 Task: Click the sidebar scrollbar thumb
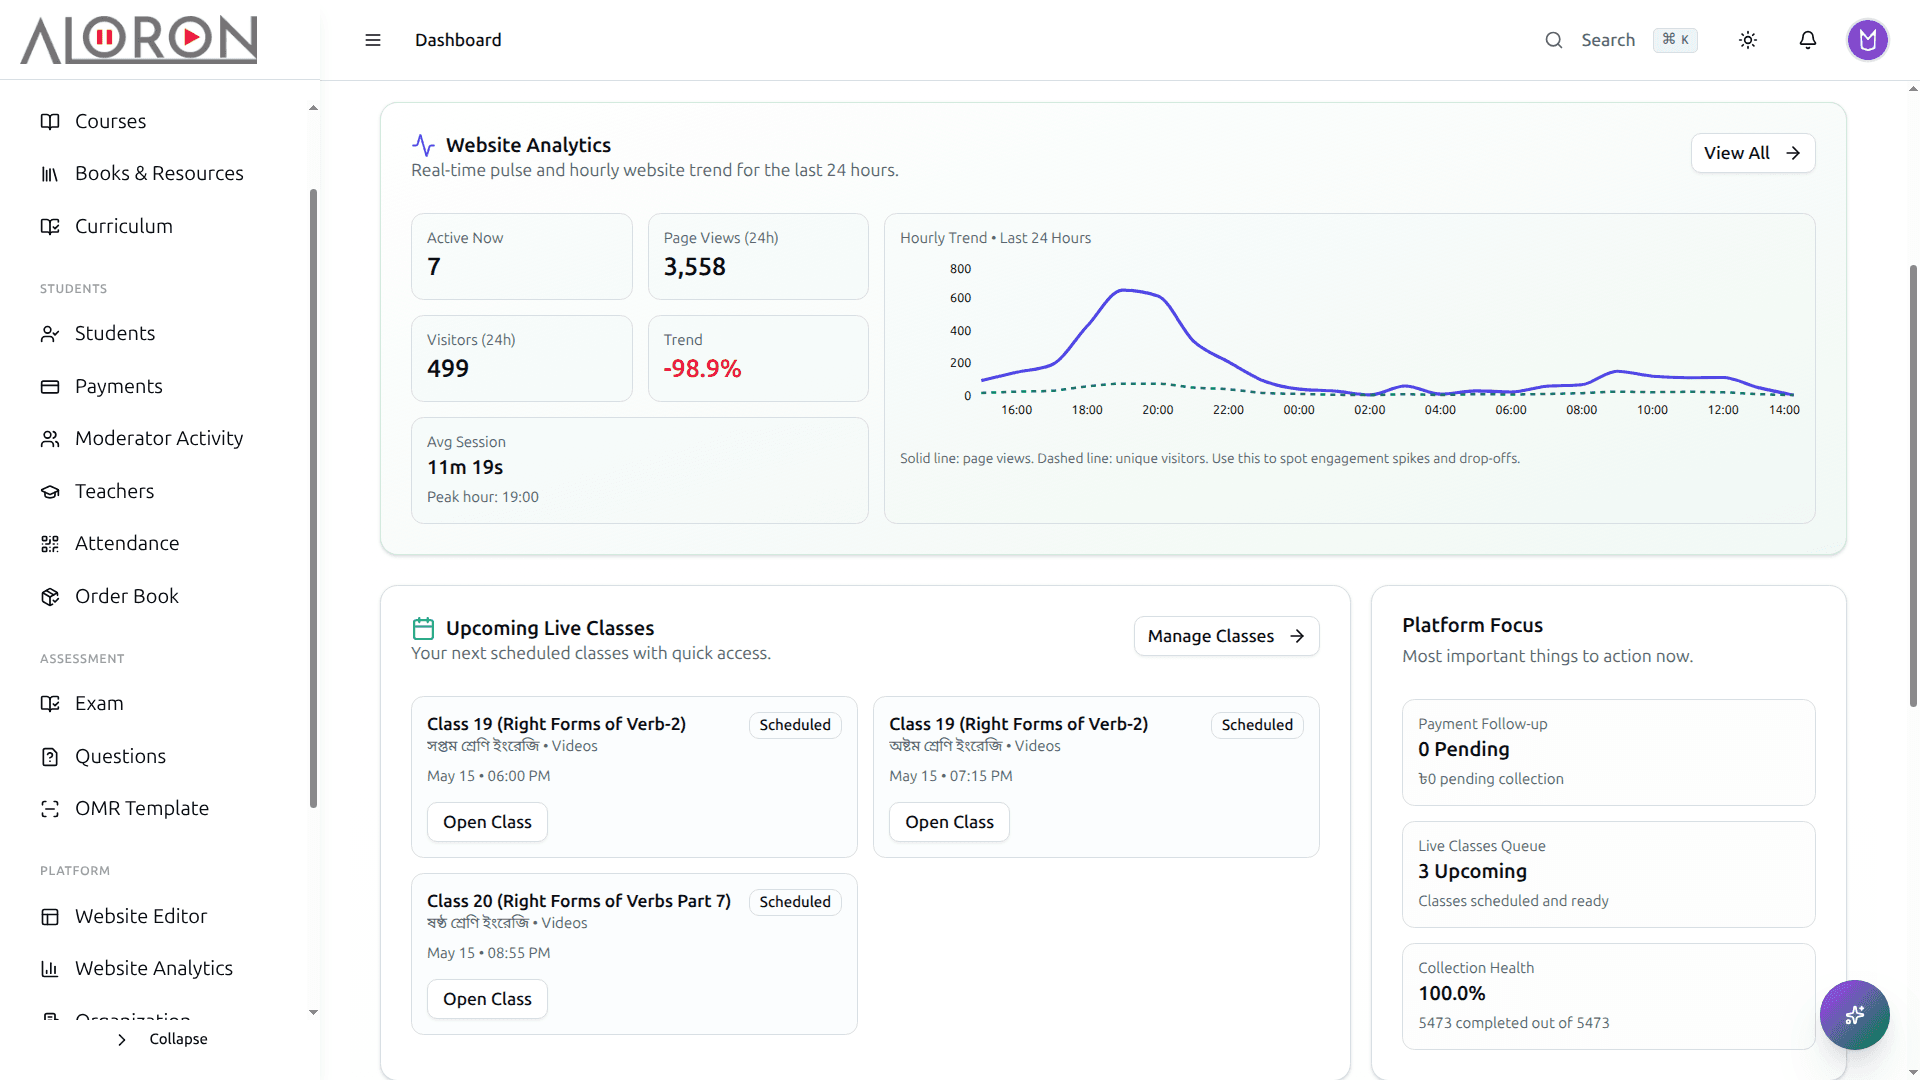click(x=313, y=498)
